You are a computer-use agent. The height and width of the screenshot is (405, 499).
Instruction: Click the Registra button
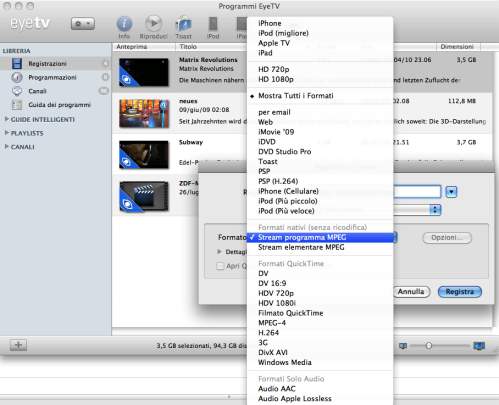click(460, 292)
